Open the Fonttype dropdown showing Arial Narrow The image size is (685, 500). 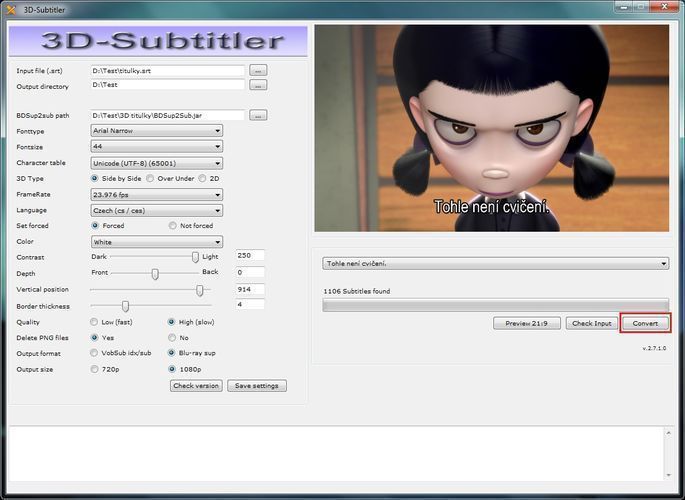156,131
